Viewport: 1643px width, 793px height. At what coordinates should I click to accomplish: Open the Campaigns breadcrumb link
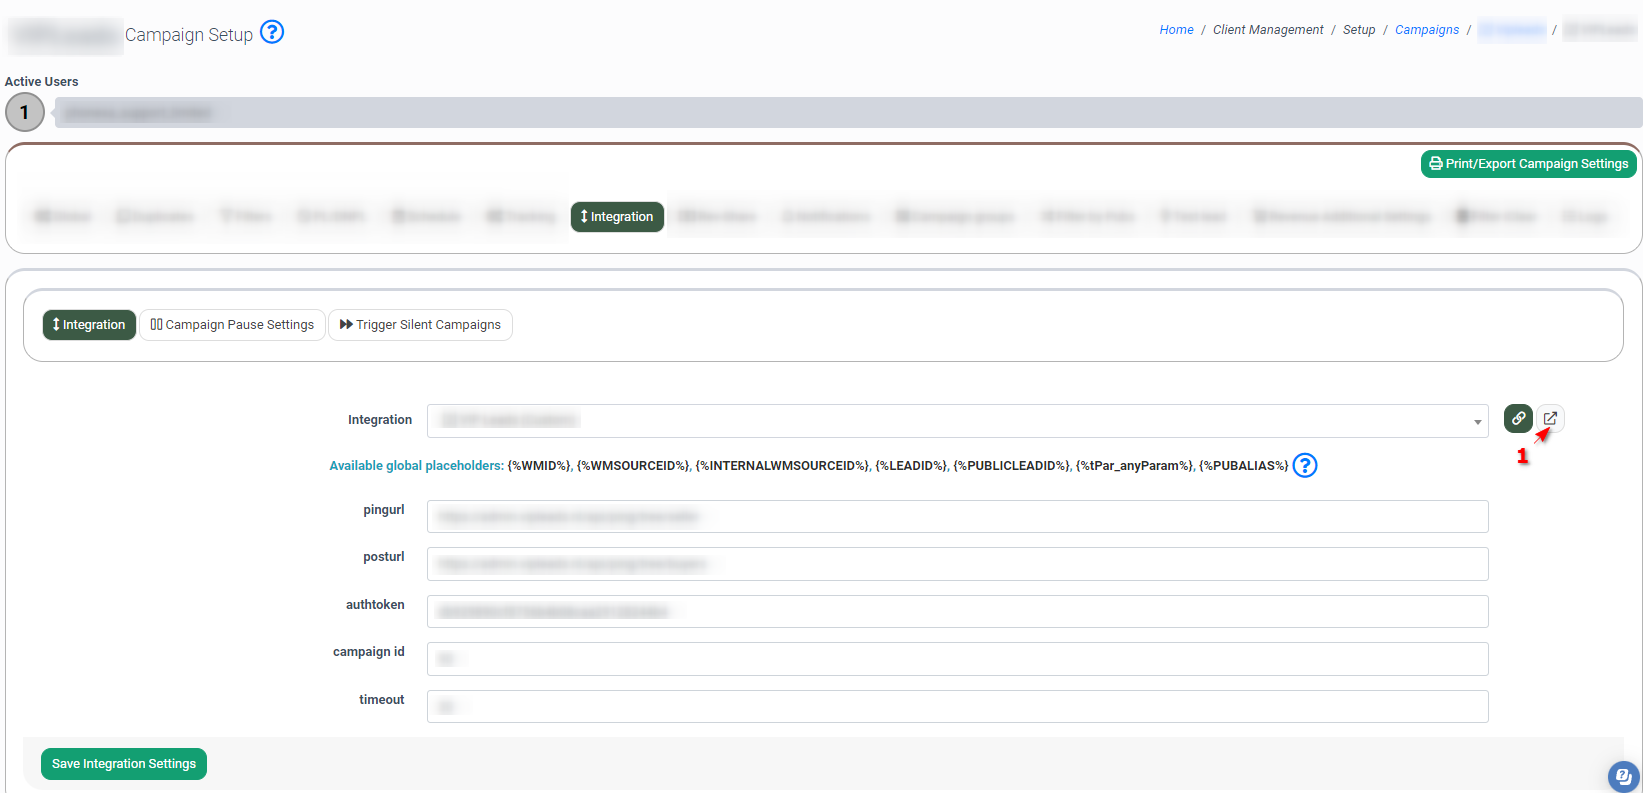pyautogui.click(x=1427, y=30)
